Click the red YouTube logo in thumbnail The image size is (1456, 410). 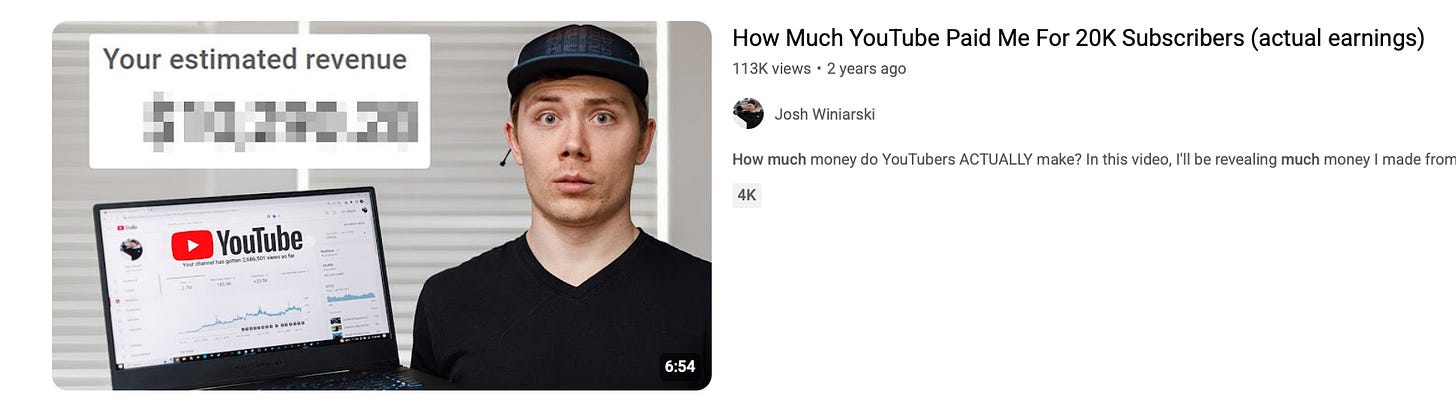(192, 245)
